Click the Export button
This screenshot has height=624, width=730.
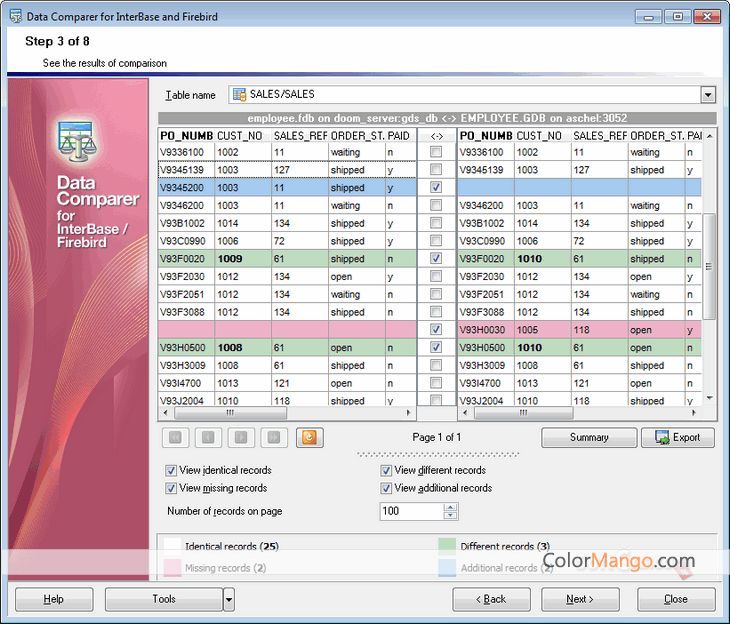[677, 437]
